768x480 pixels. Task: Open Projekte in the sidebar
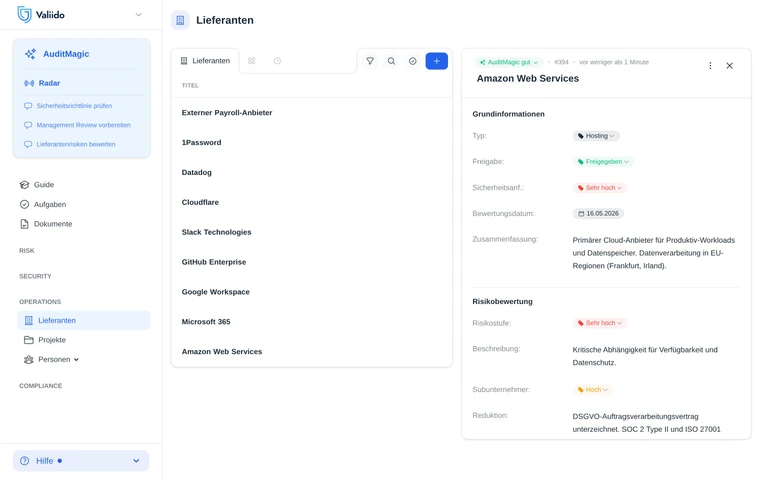point(51,340)
